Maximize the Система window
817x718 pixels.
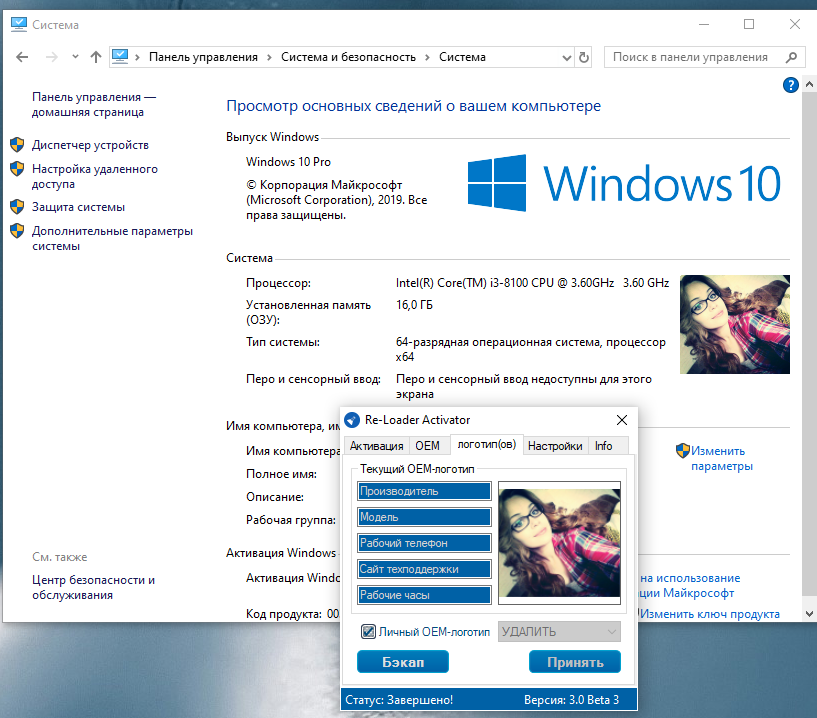click(749, 24)
